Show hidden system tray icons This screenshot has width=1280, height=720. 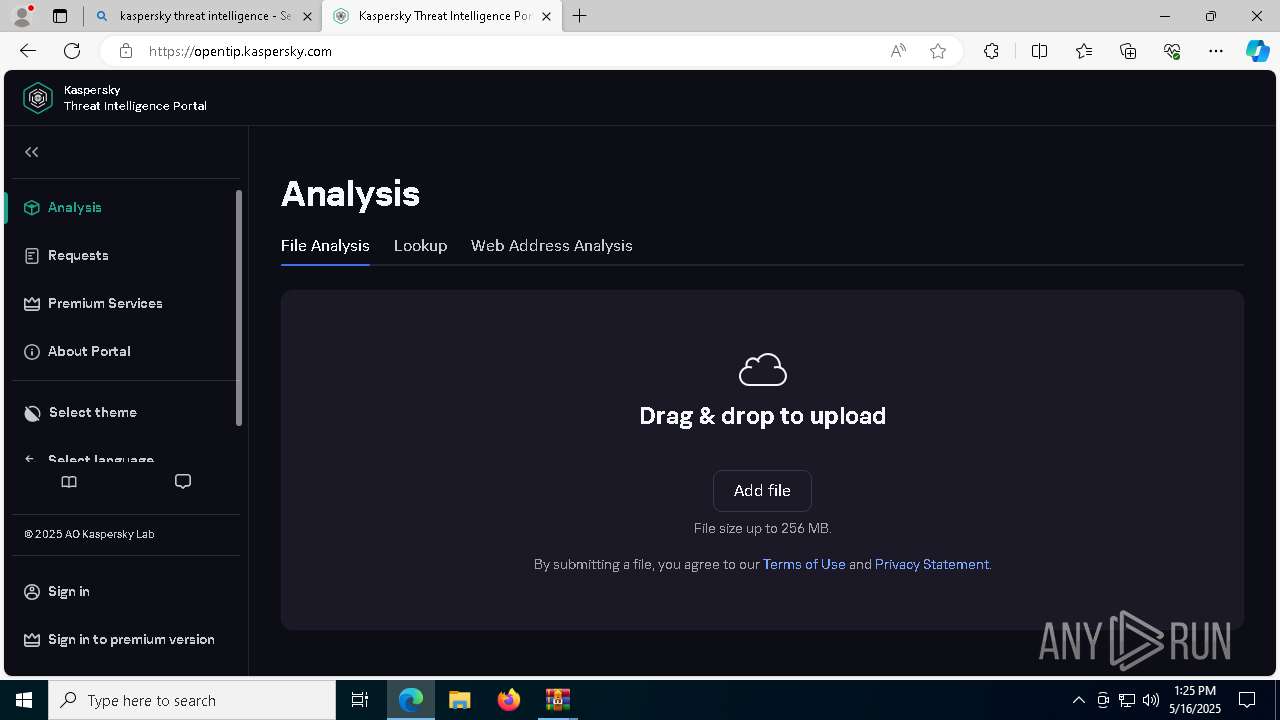tap(1078, 700)
